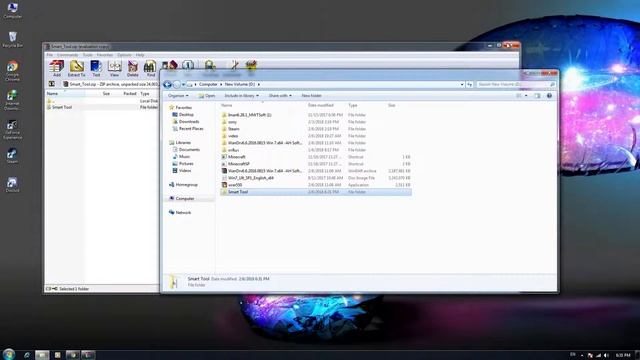The image size is (640, 360).
Task: Click WinRAR up-one-level icon by the address bar
Action: (x=52, y=84)
